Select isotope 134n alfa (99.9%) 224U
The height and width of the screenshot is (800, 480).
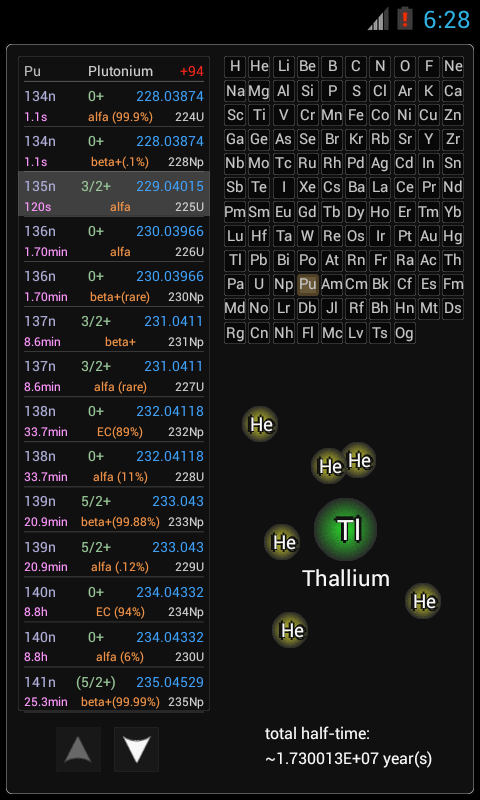point(114,105)
